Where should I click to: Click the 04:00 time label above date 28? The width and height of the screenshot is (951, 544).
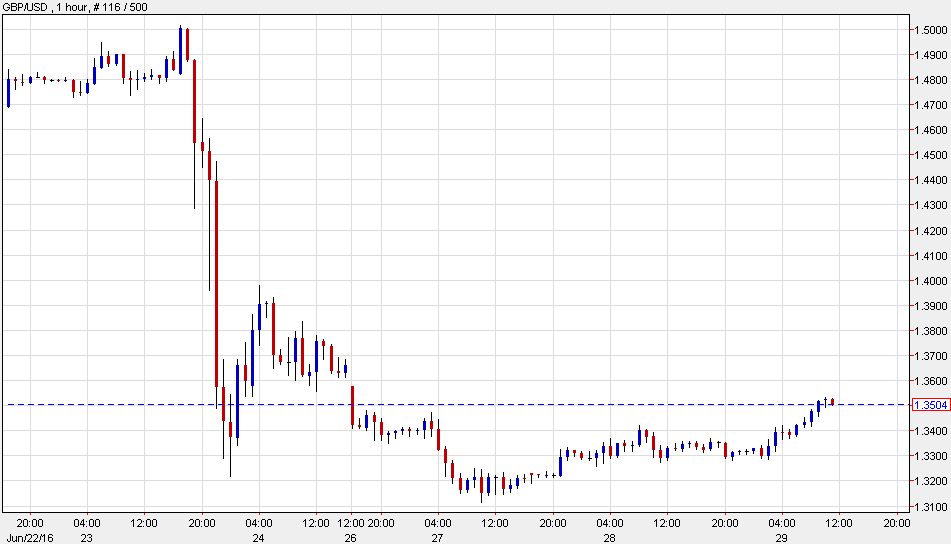(x=610, y=523)
